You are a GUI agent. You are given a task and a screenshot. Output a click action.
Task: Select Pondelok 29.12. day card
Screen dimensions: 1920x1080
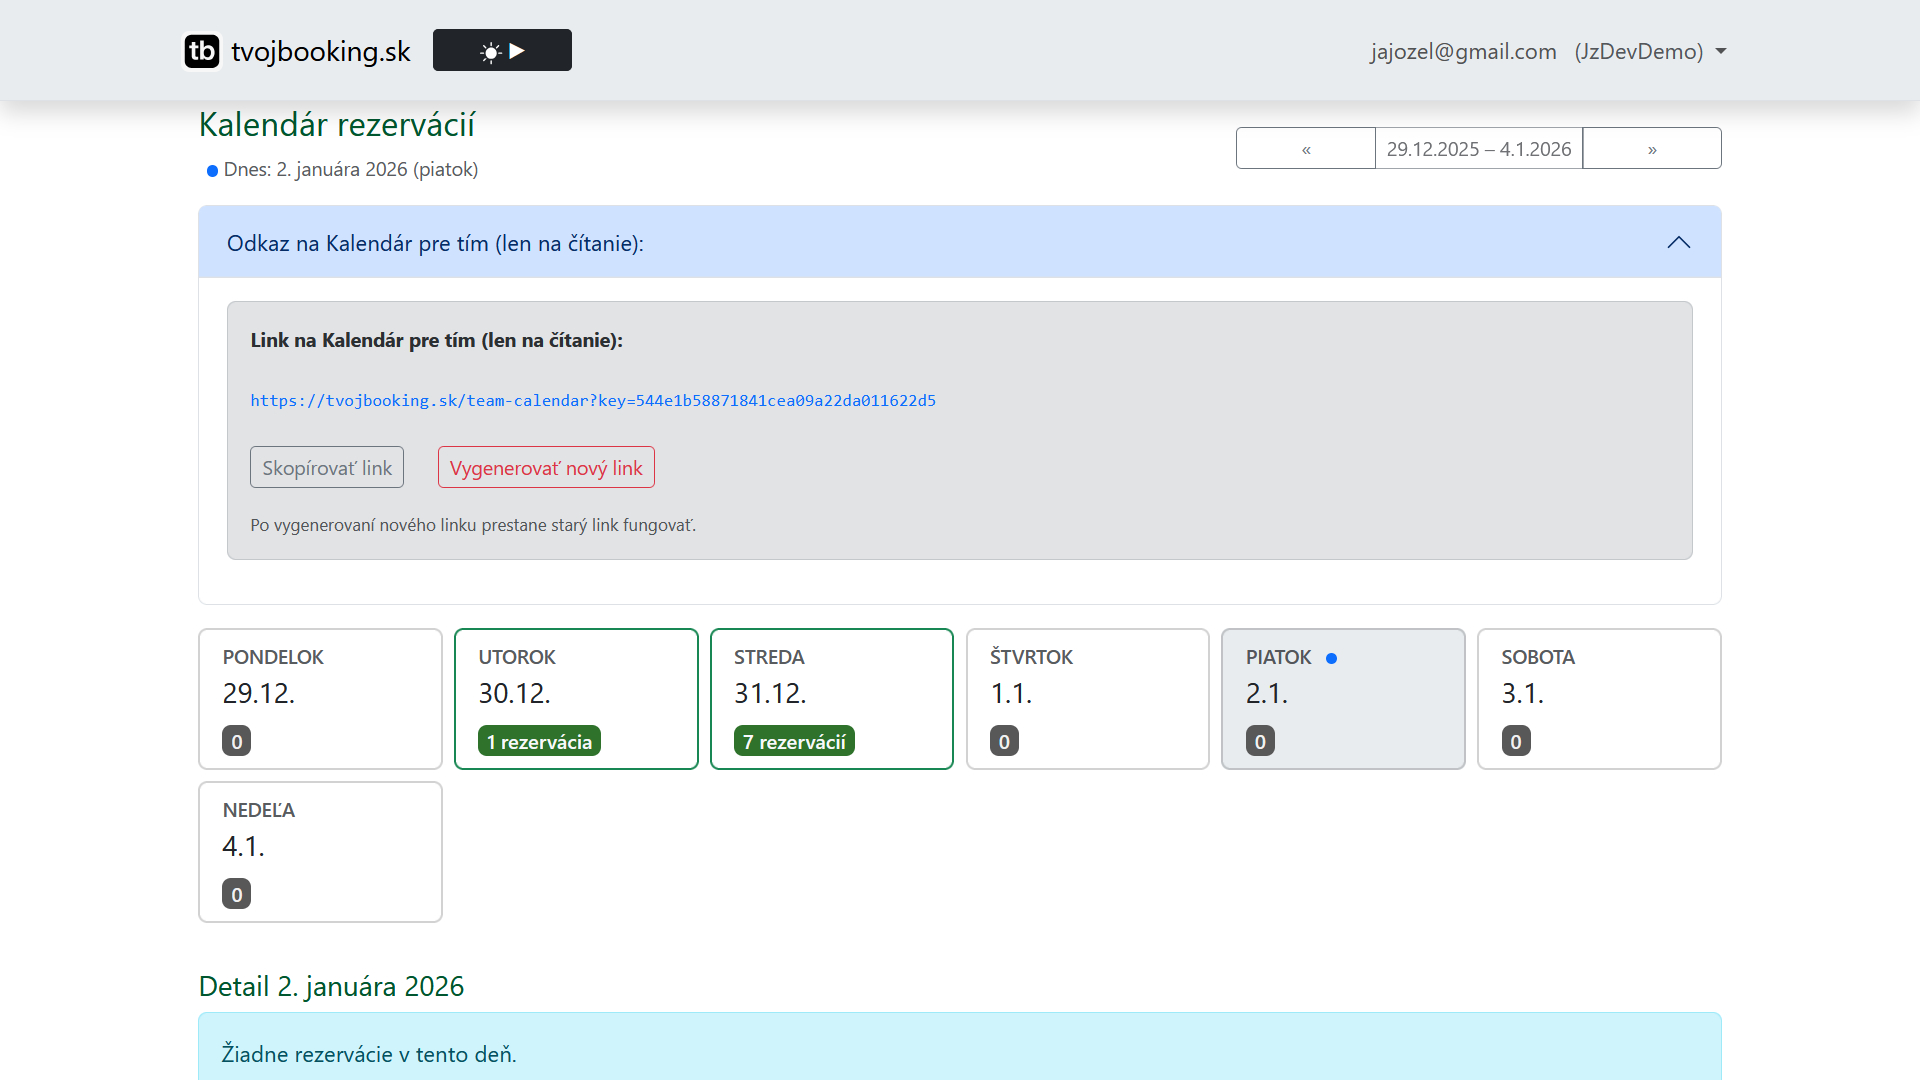[x=320, y=698]
